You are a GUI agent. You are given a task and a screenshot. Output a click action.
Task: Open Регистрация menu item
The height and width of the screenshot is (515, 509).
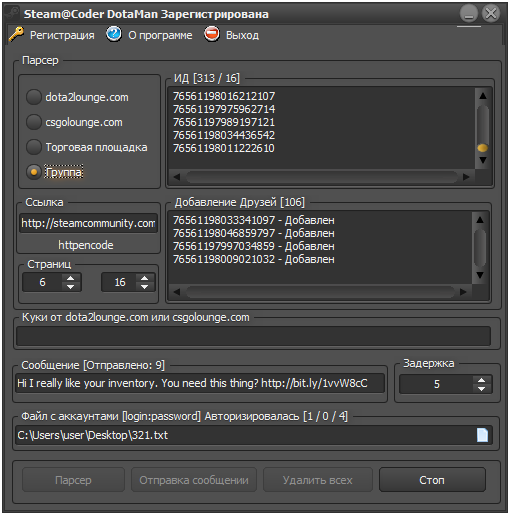point(62,35)
